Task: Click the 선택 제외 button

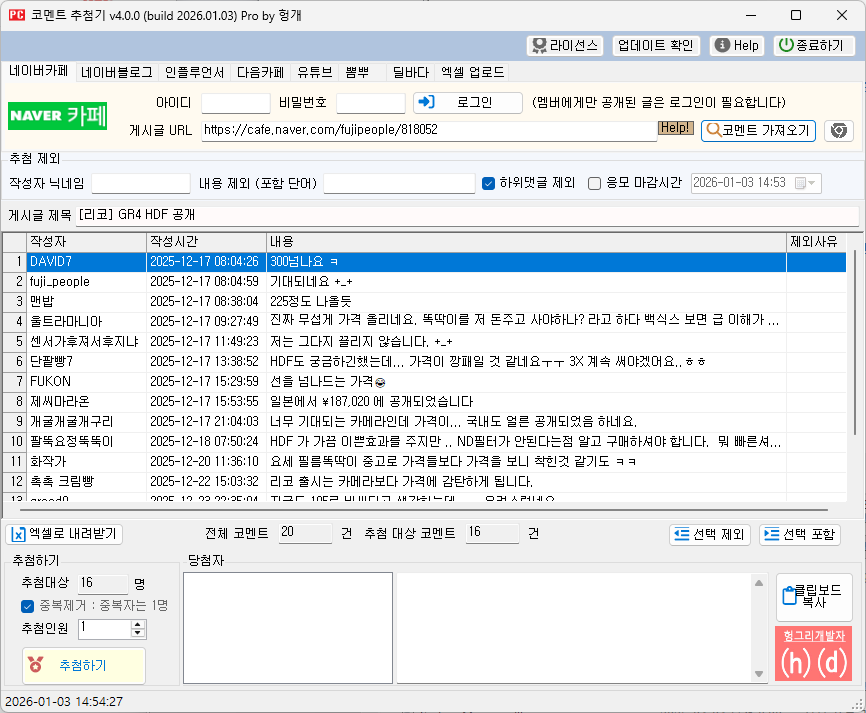Action: 710,535
